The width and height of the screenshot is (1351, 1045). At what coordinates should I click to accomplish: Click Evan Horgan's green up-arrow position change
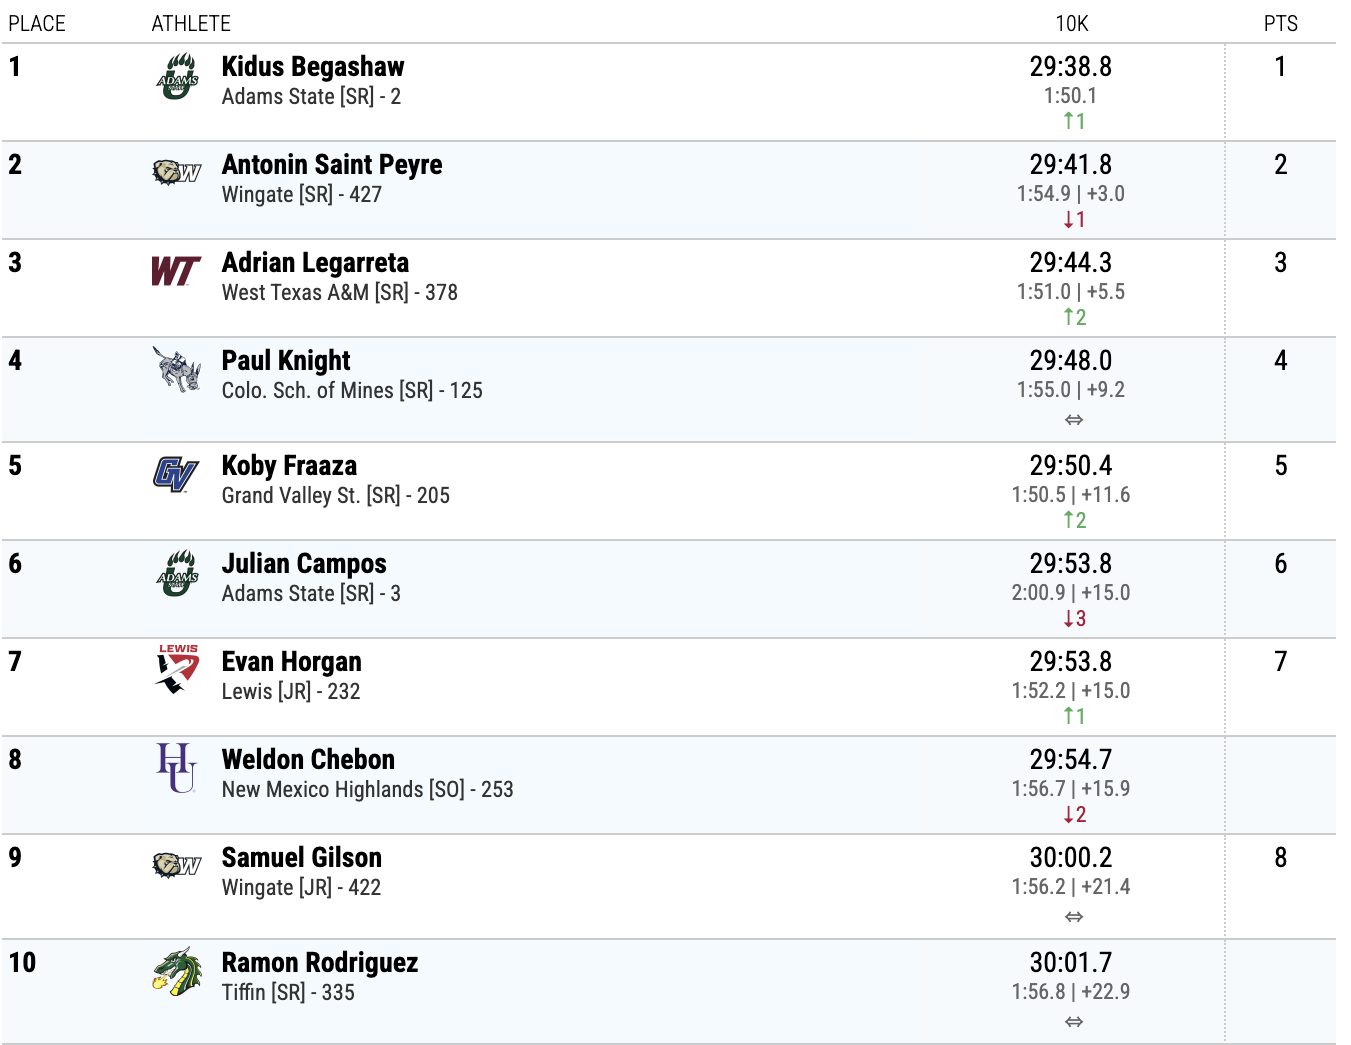pos(1074,716)
